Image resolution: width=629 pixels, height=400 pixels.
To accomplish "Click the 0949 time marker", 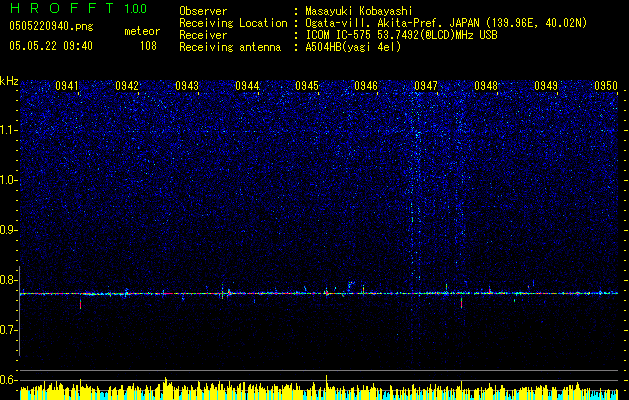I will point(546,85).
